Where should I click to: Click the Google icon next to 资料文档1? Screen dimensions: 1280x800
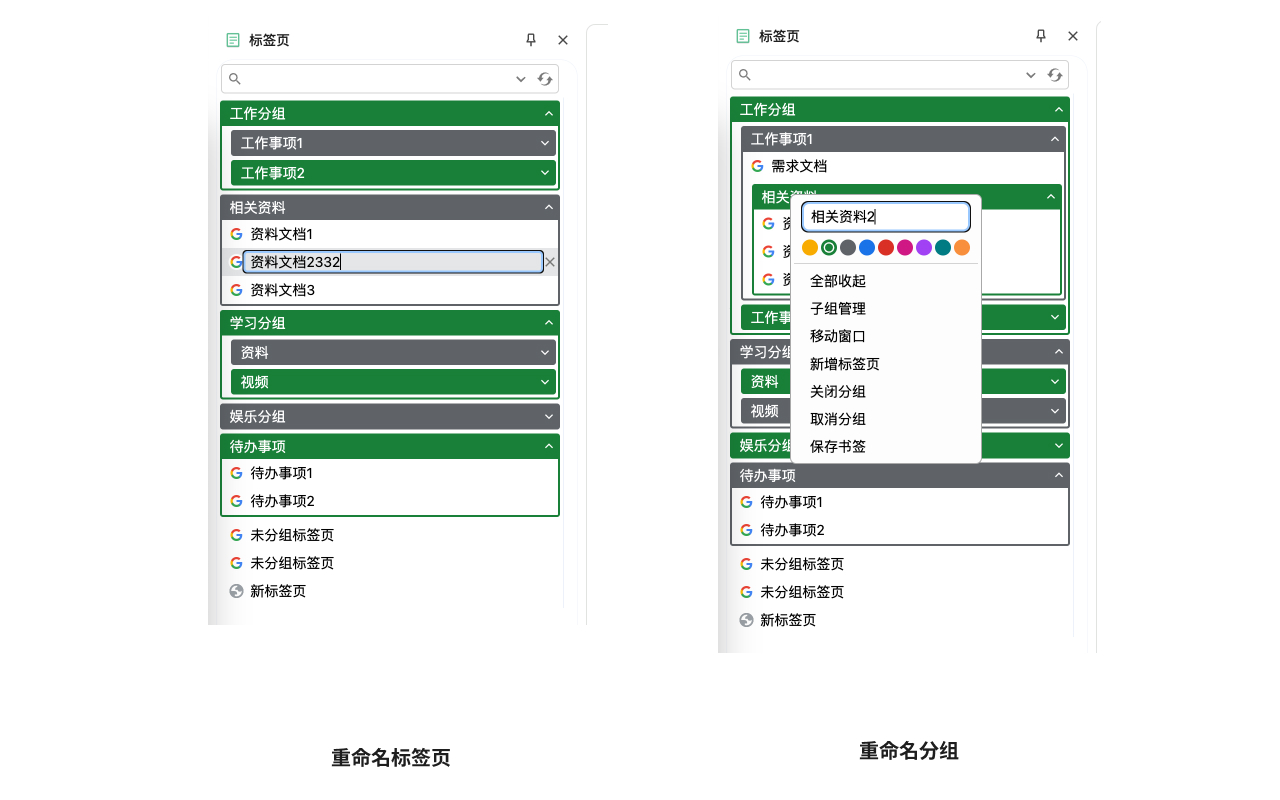tap(236, 233)
